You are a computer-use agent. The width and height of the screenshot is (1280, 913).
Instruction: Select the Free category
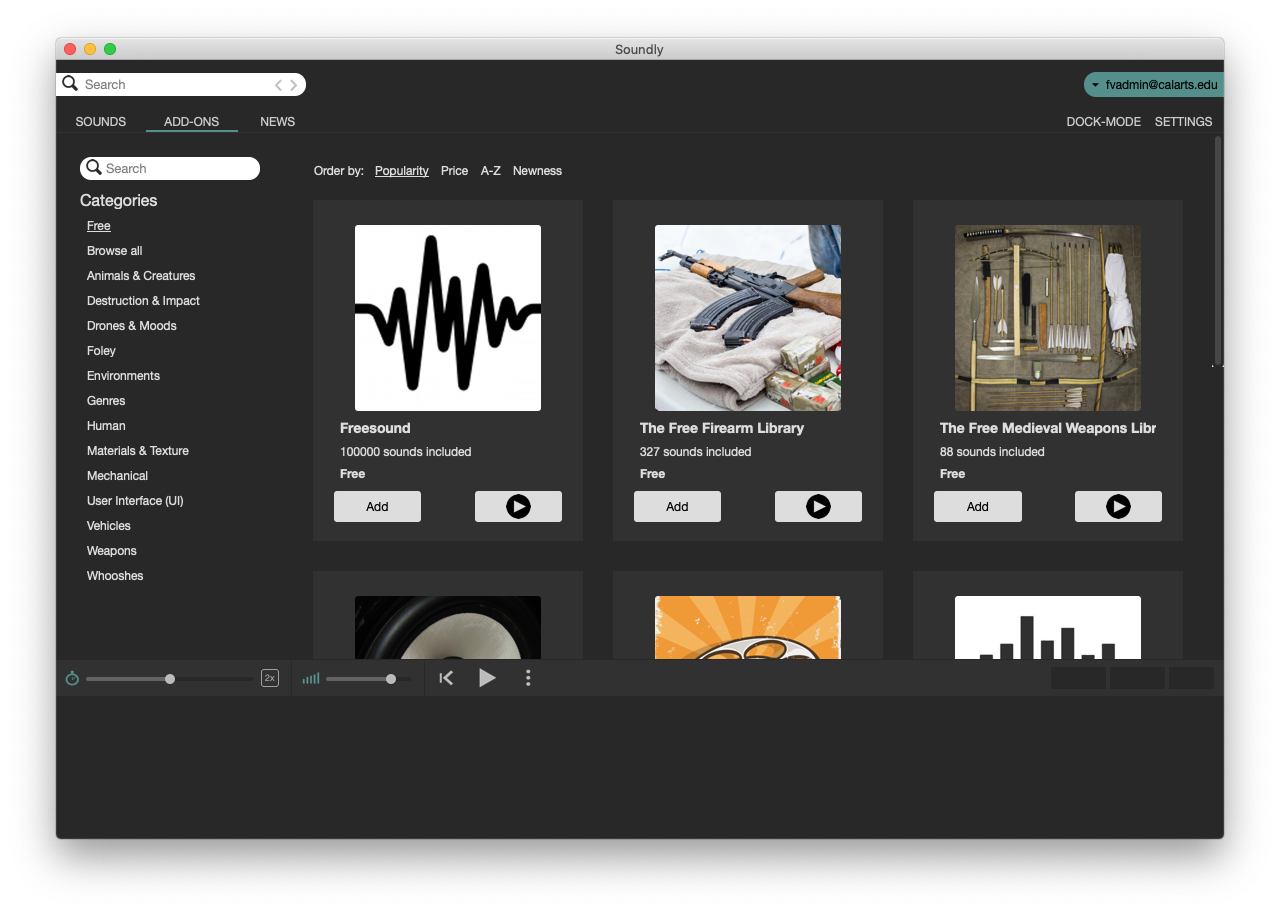pyautogui.click(x=99, y=226)
